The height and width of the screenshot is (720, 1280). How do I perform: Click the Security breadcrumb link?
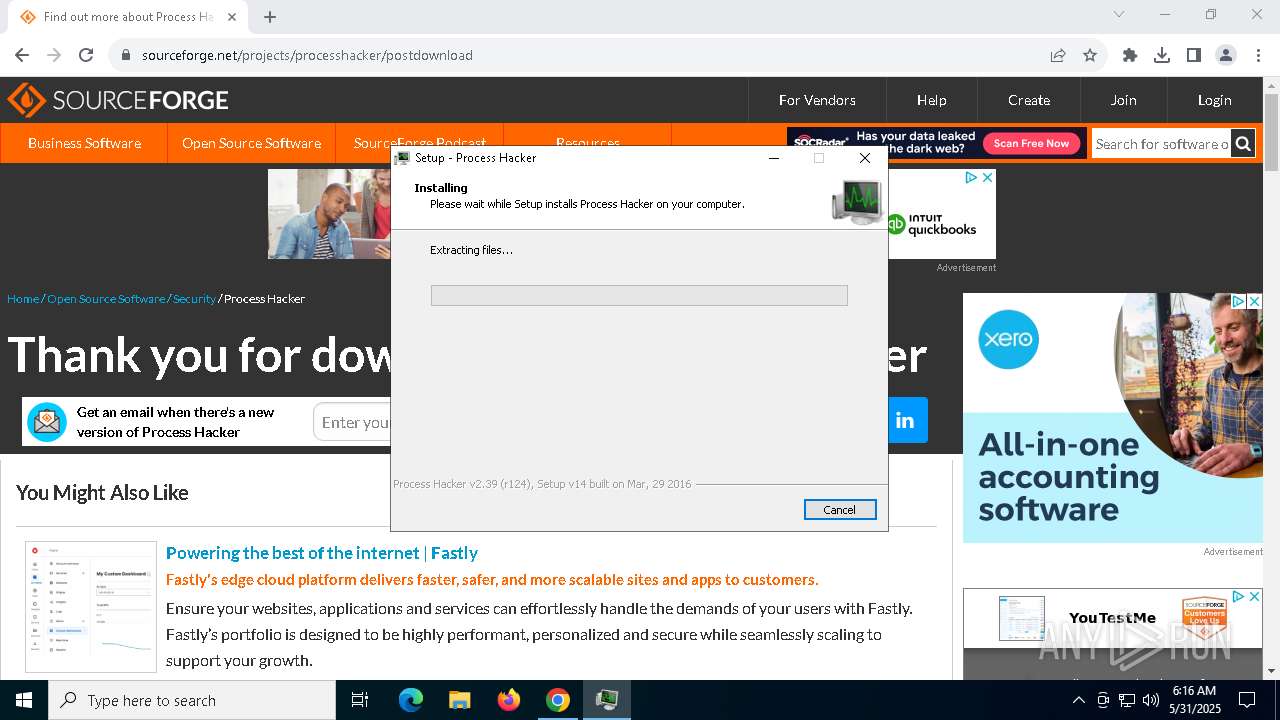(x=194, y=299)
